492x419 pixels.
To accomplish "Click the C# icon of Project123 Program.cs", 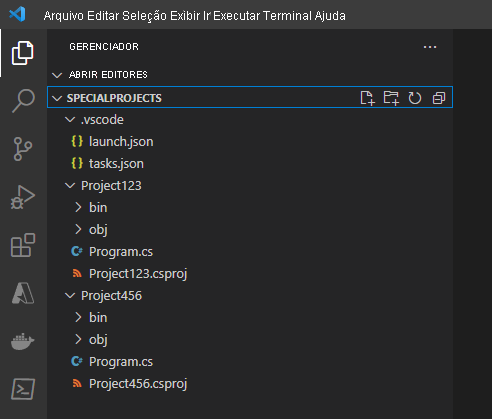I will point(77,251).
